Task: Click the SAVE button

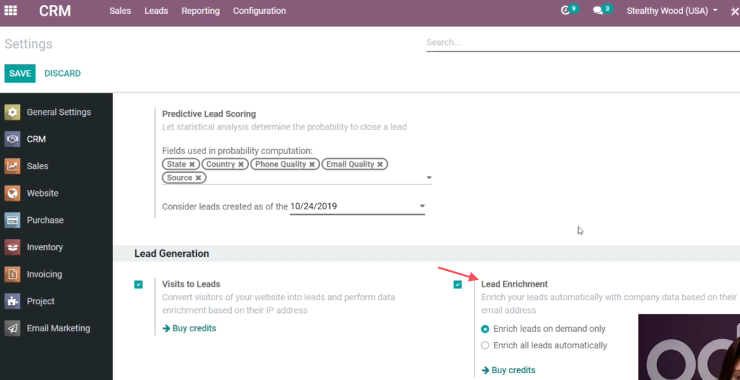Action: click(20, 73)
